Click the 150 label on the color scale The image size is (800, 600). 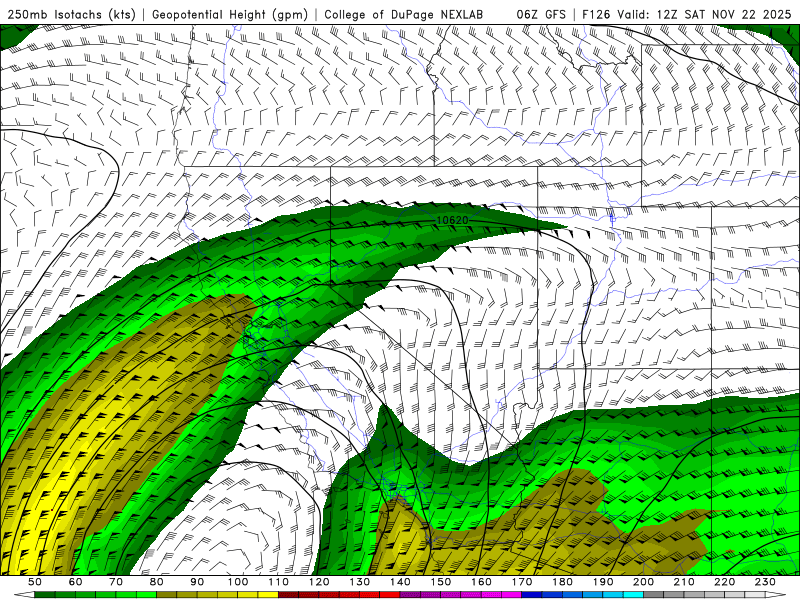pos(440,582)
